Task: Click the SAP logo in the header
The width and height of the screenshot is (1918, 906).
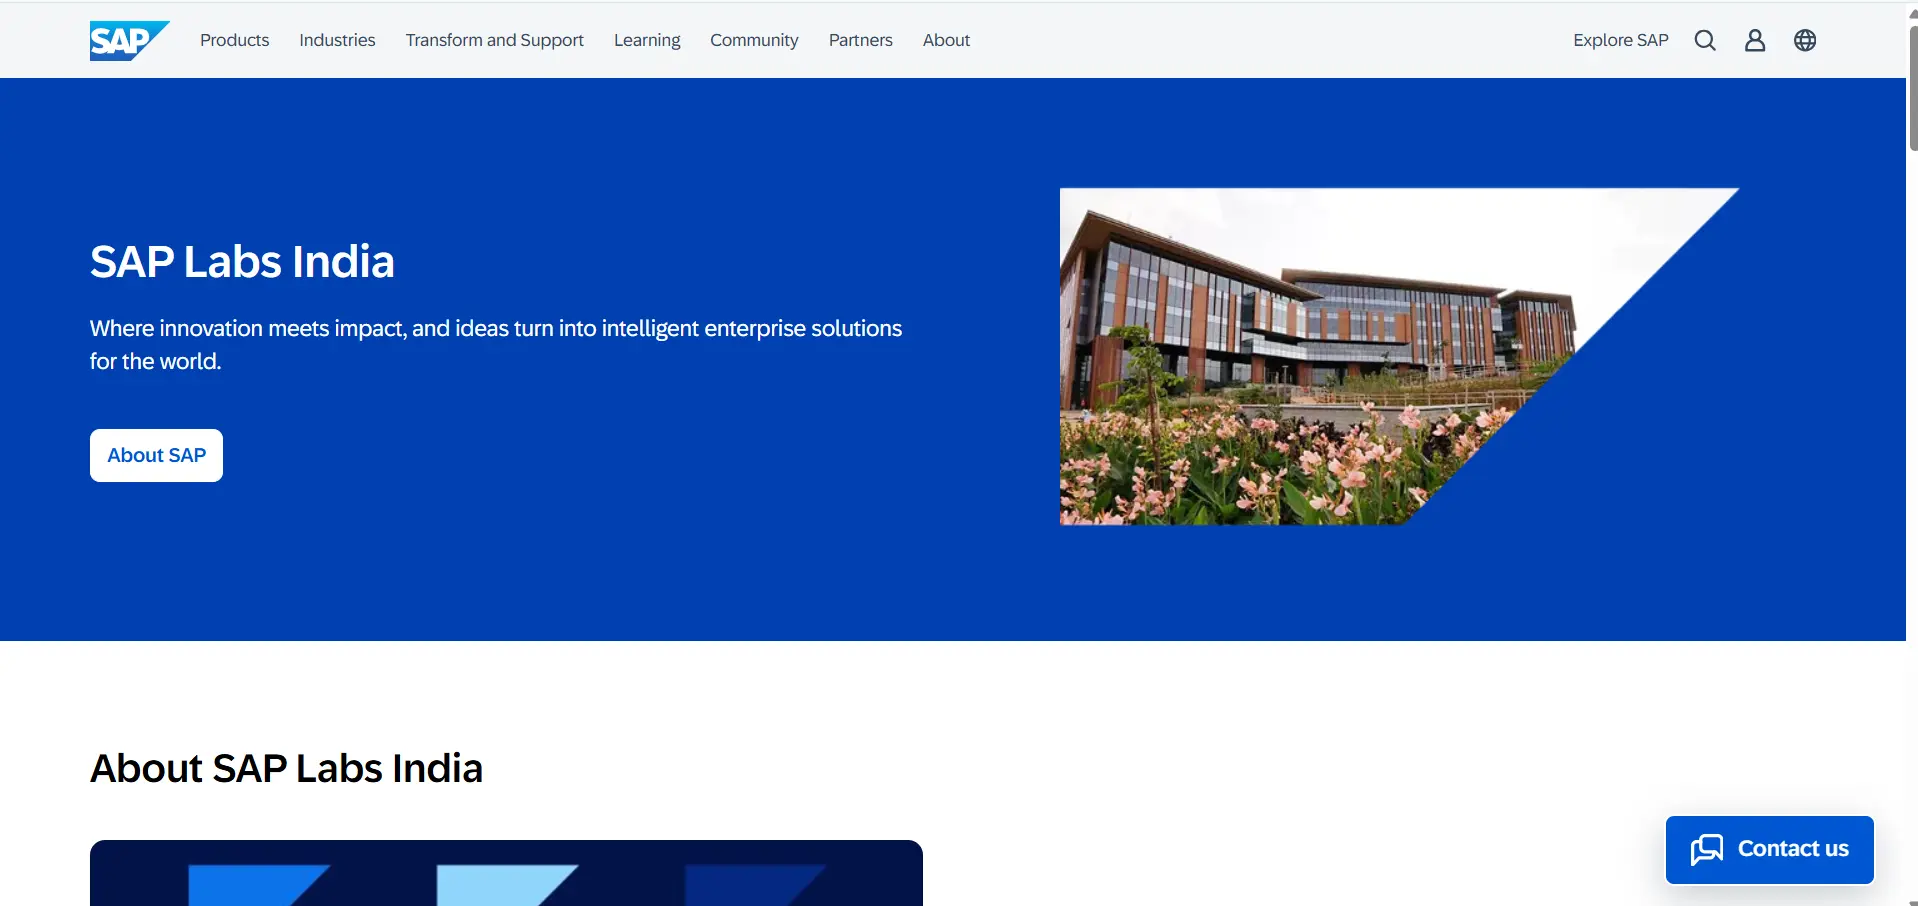Action: pyautogui.click(x=129, y=40)
